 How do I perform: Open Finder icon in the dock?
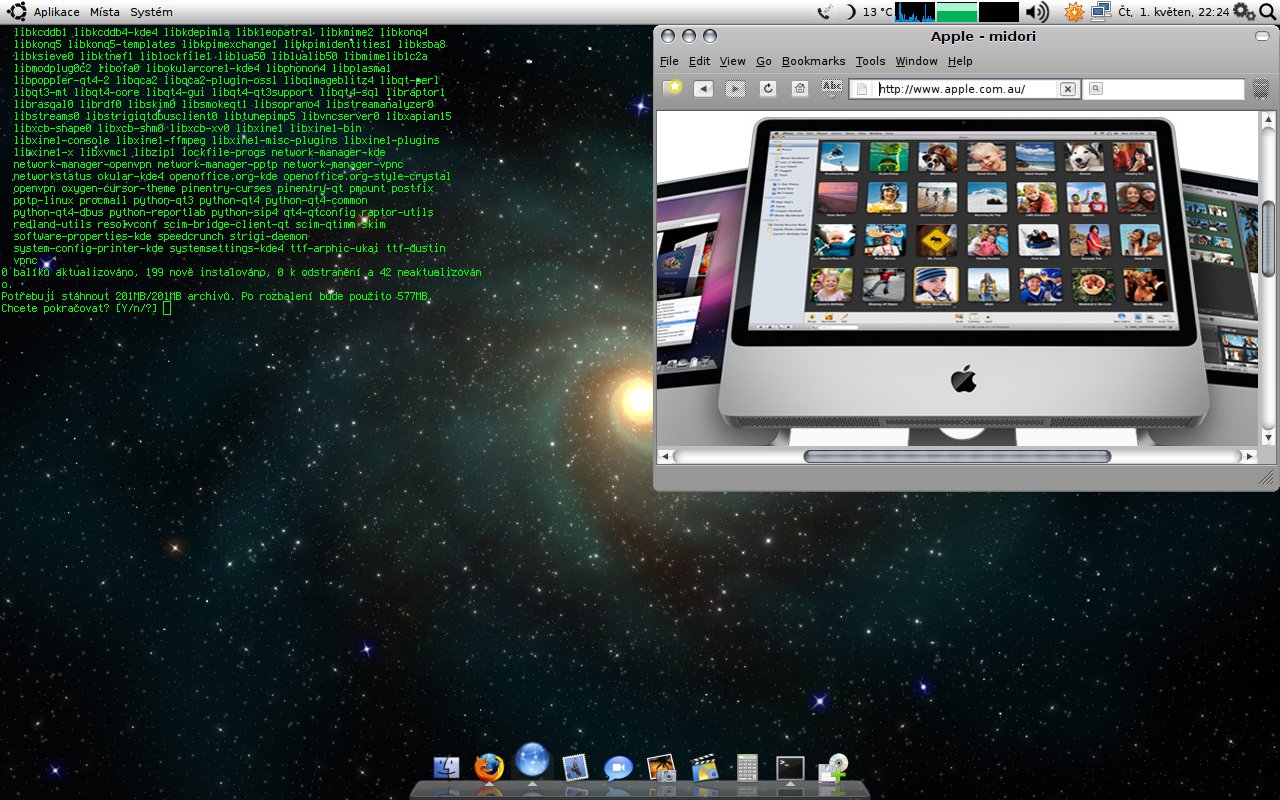(x=447, y=767)
